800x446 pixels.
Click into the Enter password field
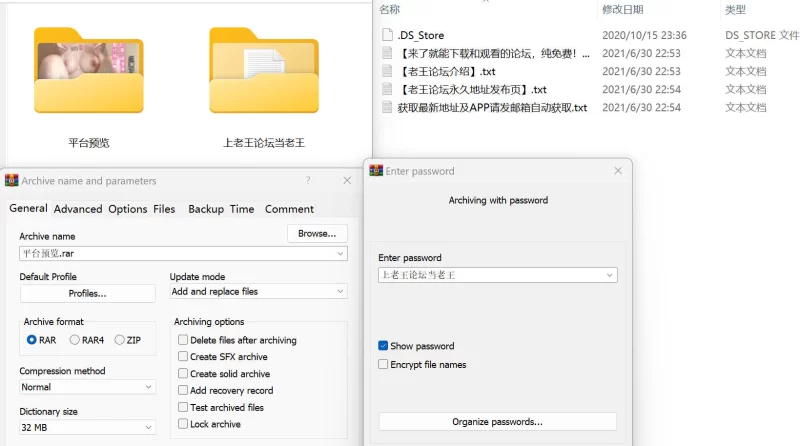[497, 275]
